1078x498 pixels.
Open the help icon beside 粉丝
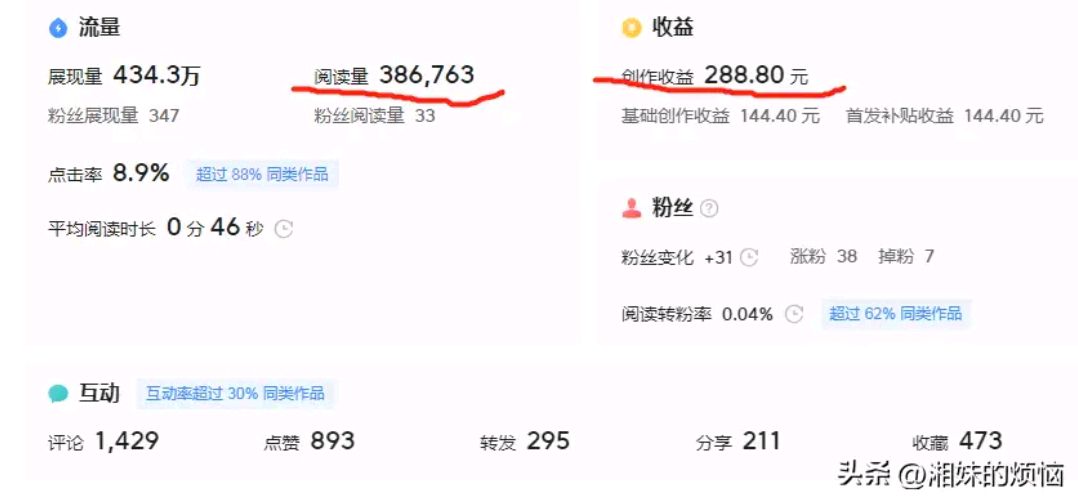point(710,209)
